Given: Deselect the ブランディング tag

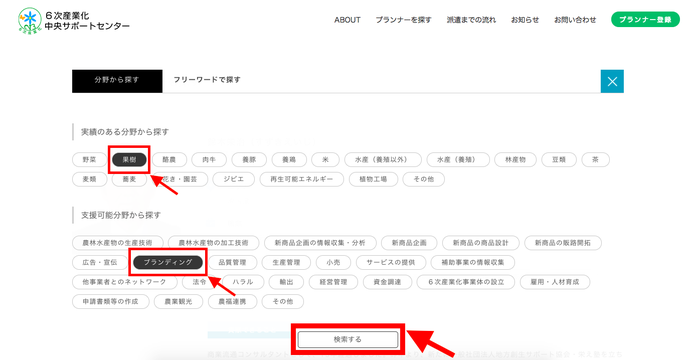Looking at the screenshot, I should [x=168, y=262].
